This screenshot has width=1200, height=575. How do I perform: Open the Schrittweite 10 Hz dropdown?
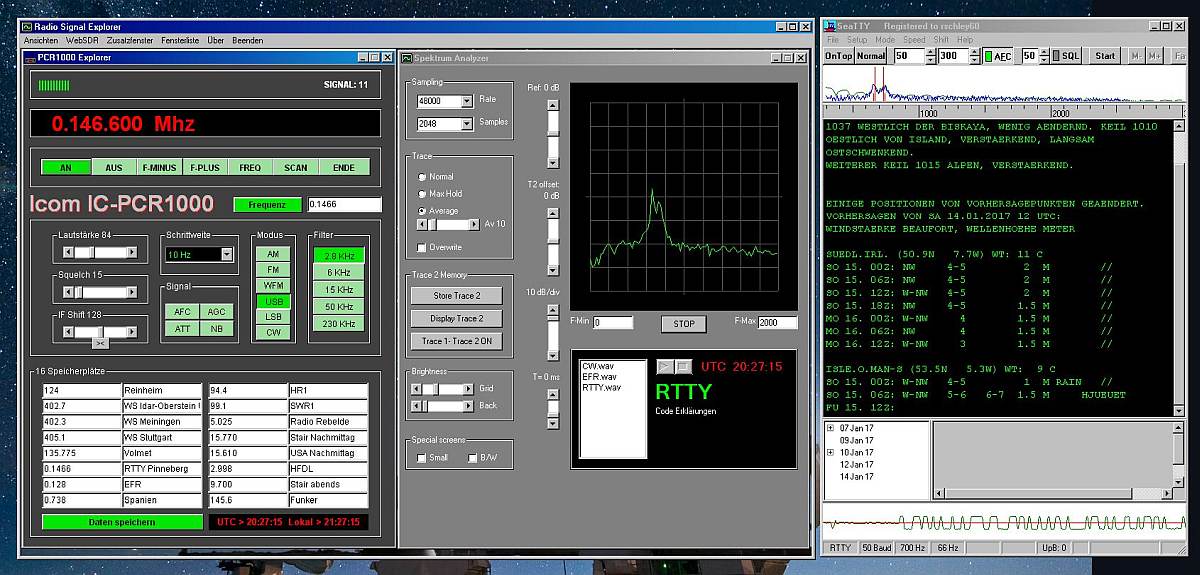[226, 255]
